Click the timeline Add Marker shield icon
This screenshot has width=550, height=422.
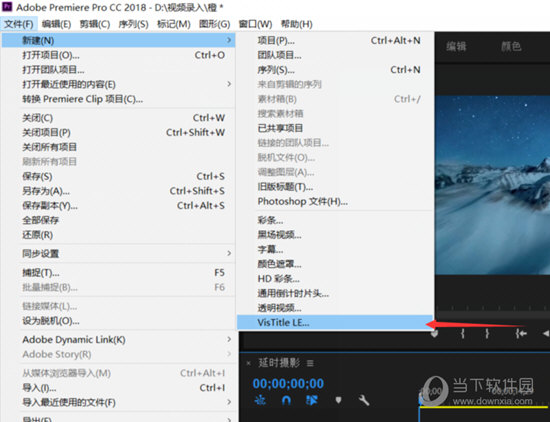point(338,400)
